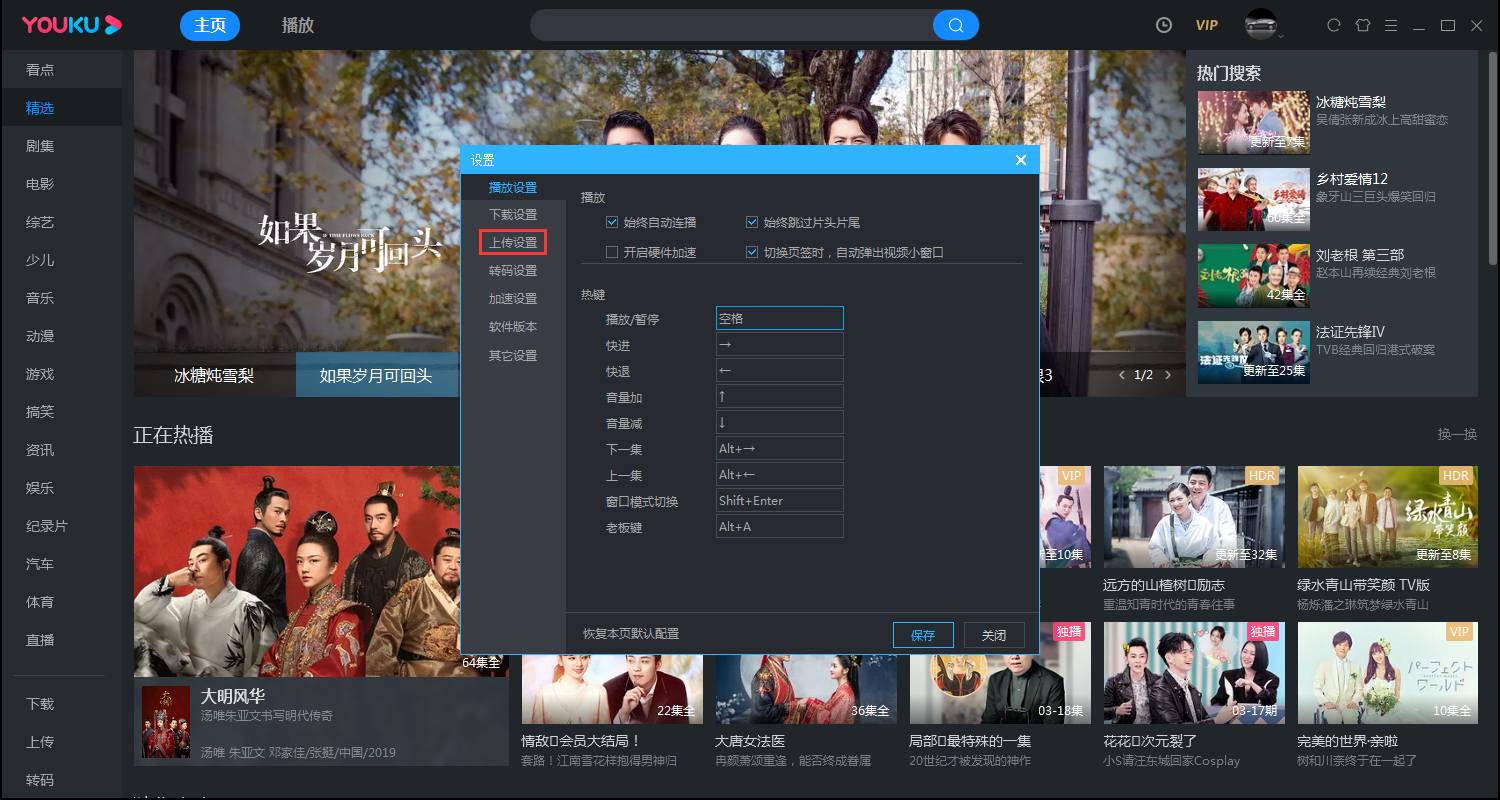Enable 开启硬件加速 hardware acceleration
1500x800 pixels.
pos(611,251)
